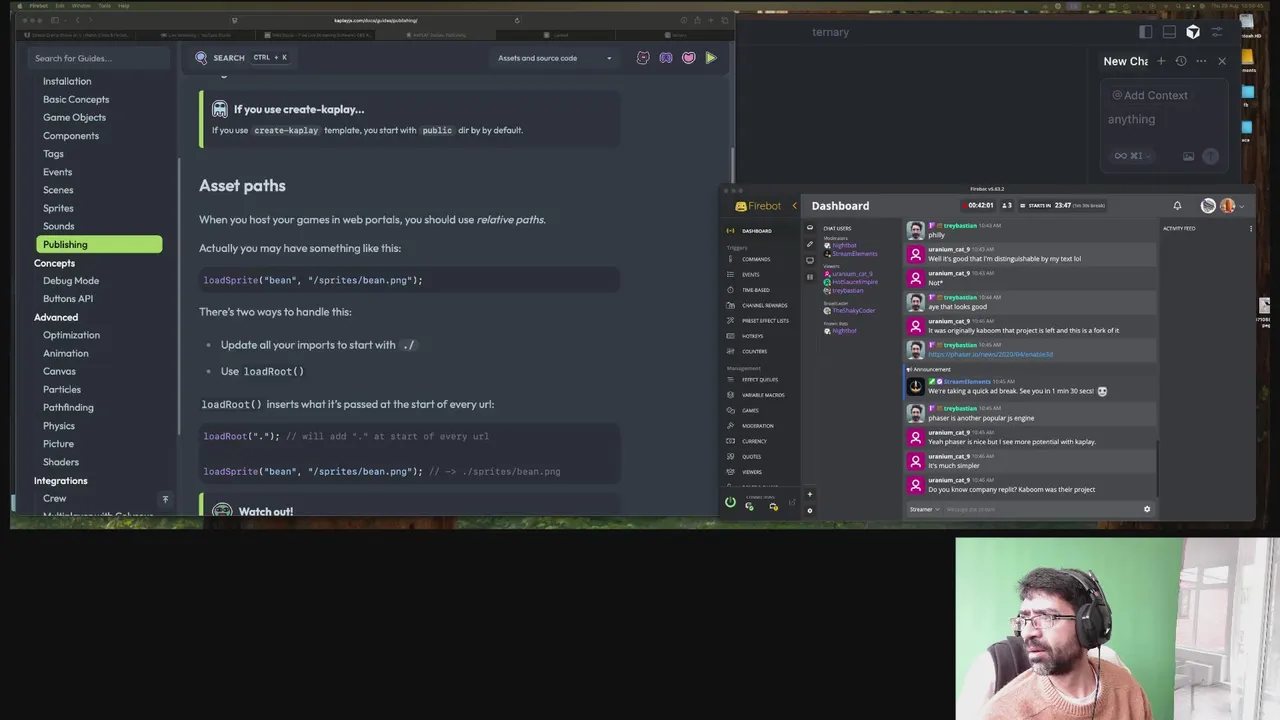Open the Installation guide
The height and width of the screenshot is (720, 1280).
pos(67,81)
